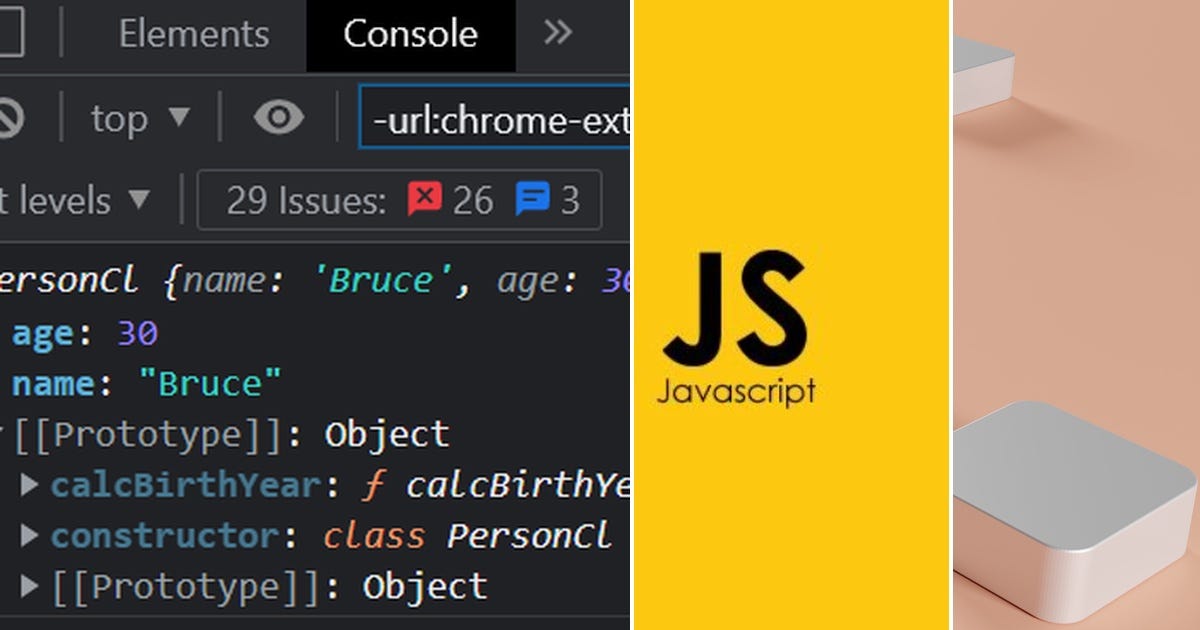Switch to the Elements tab
This screenshot has width=1200, height=630.
(x=194, y=33)
